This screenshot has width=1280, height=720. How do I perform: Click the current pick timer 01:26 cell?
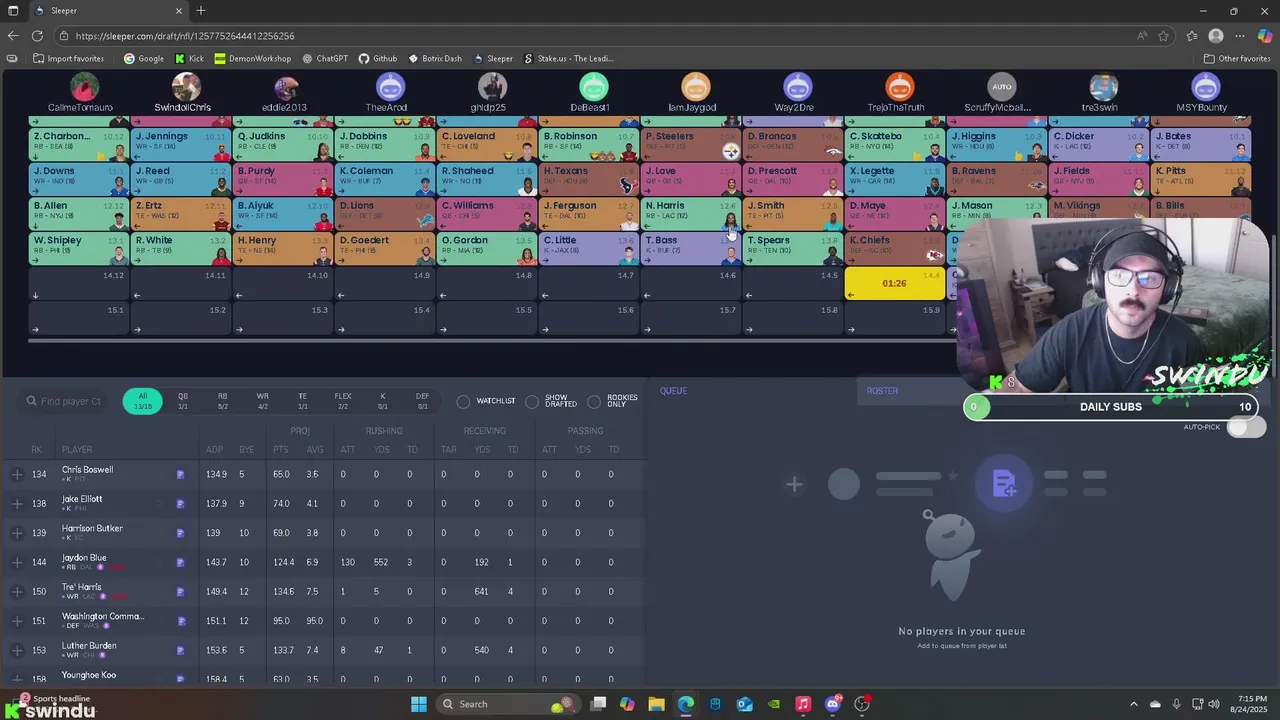click(x=895, y=283)
